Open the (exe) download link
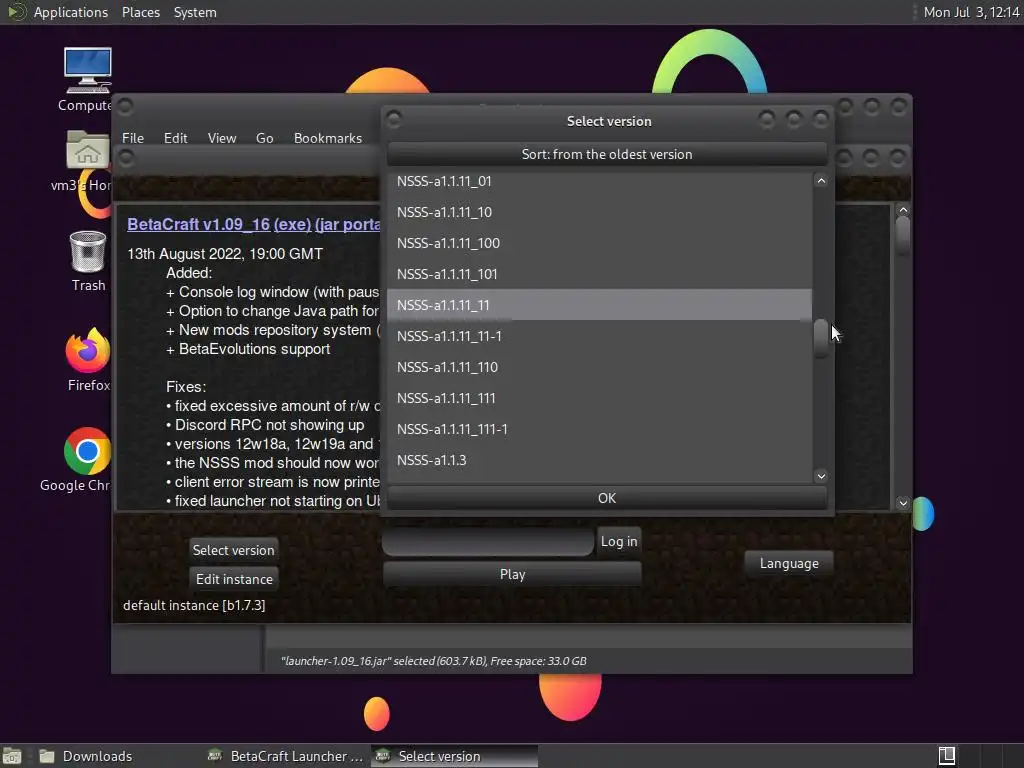The image size is (1024, 768). (x=293, y=224)
